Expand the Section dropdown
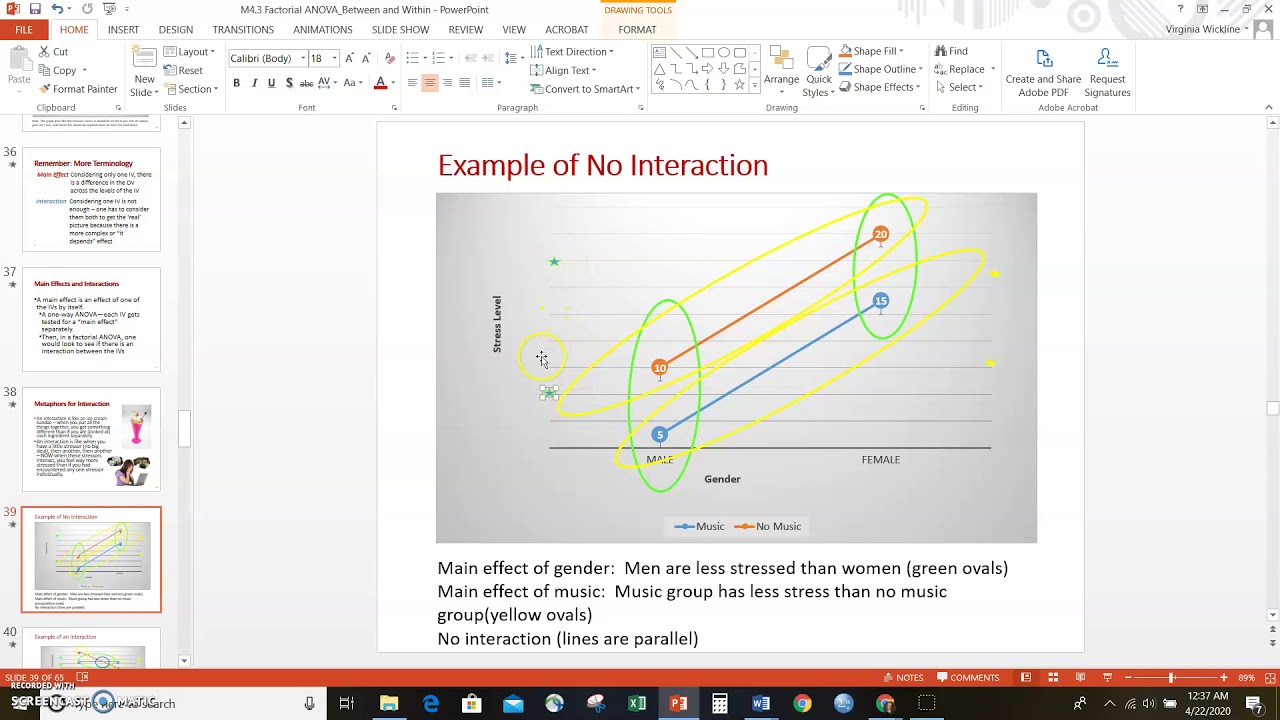Image resolution: width=1280 pixels, height=720 pixels. coord(191,89)
